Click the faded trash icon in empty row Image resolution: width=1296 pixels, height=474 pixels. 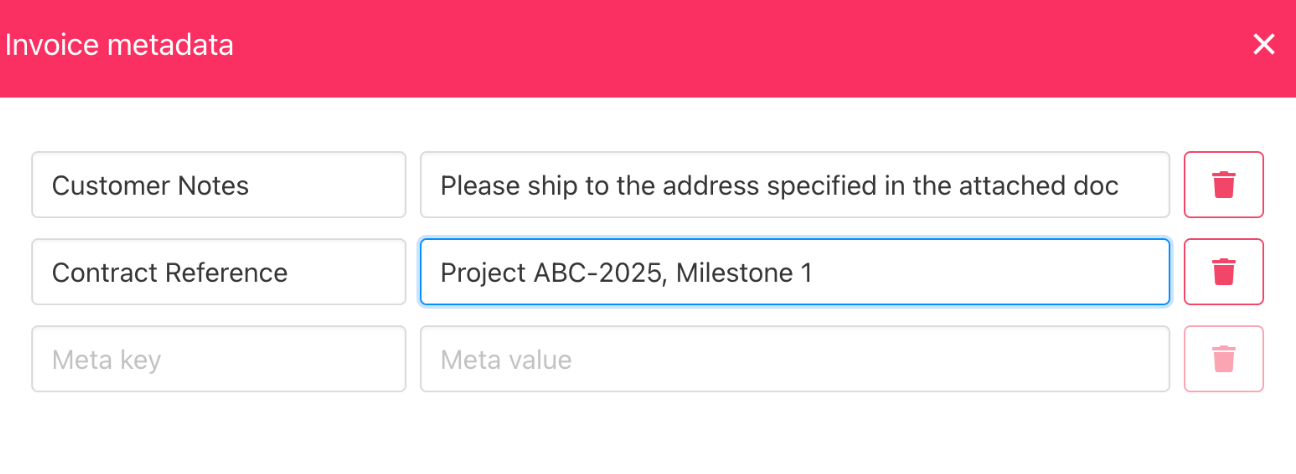(x=1224, y=359)
